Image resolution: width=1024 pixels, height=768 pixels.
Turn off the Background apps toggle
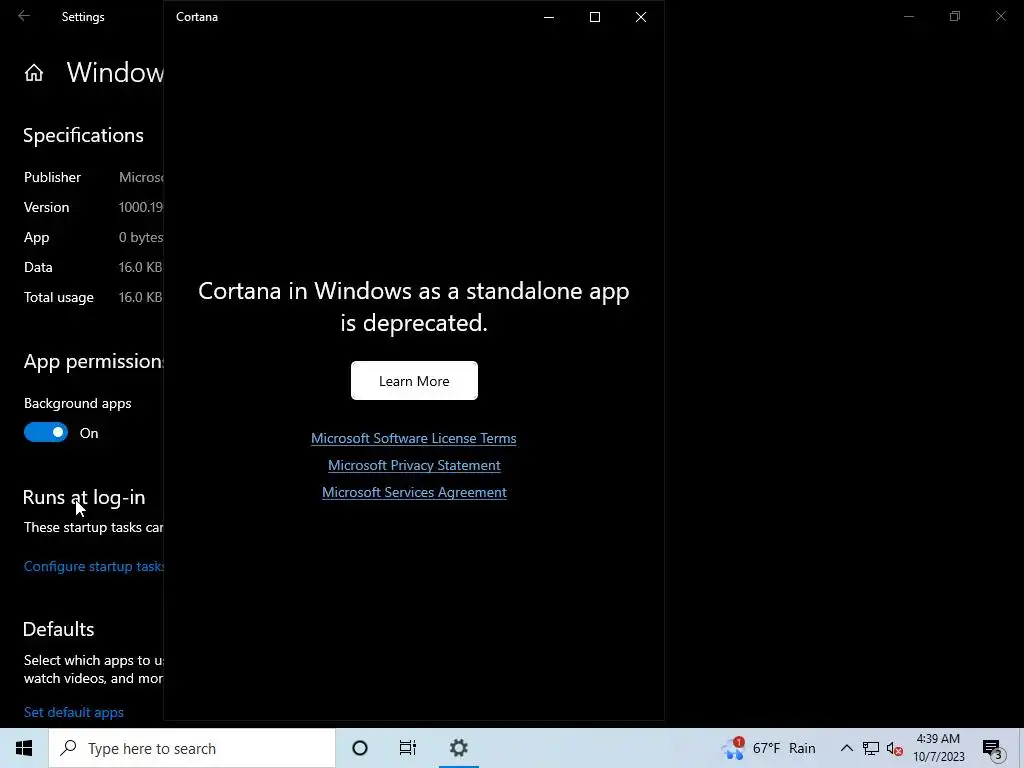pyautogui.click(x=46, y=432)
